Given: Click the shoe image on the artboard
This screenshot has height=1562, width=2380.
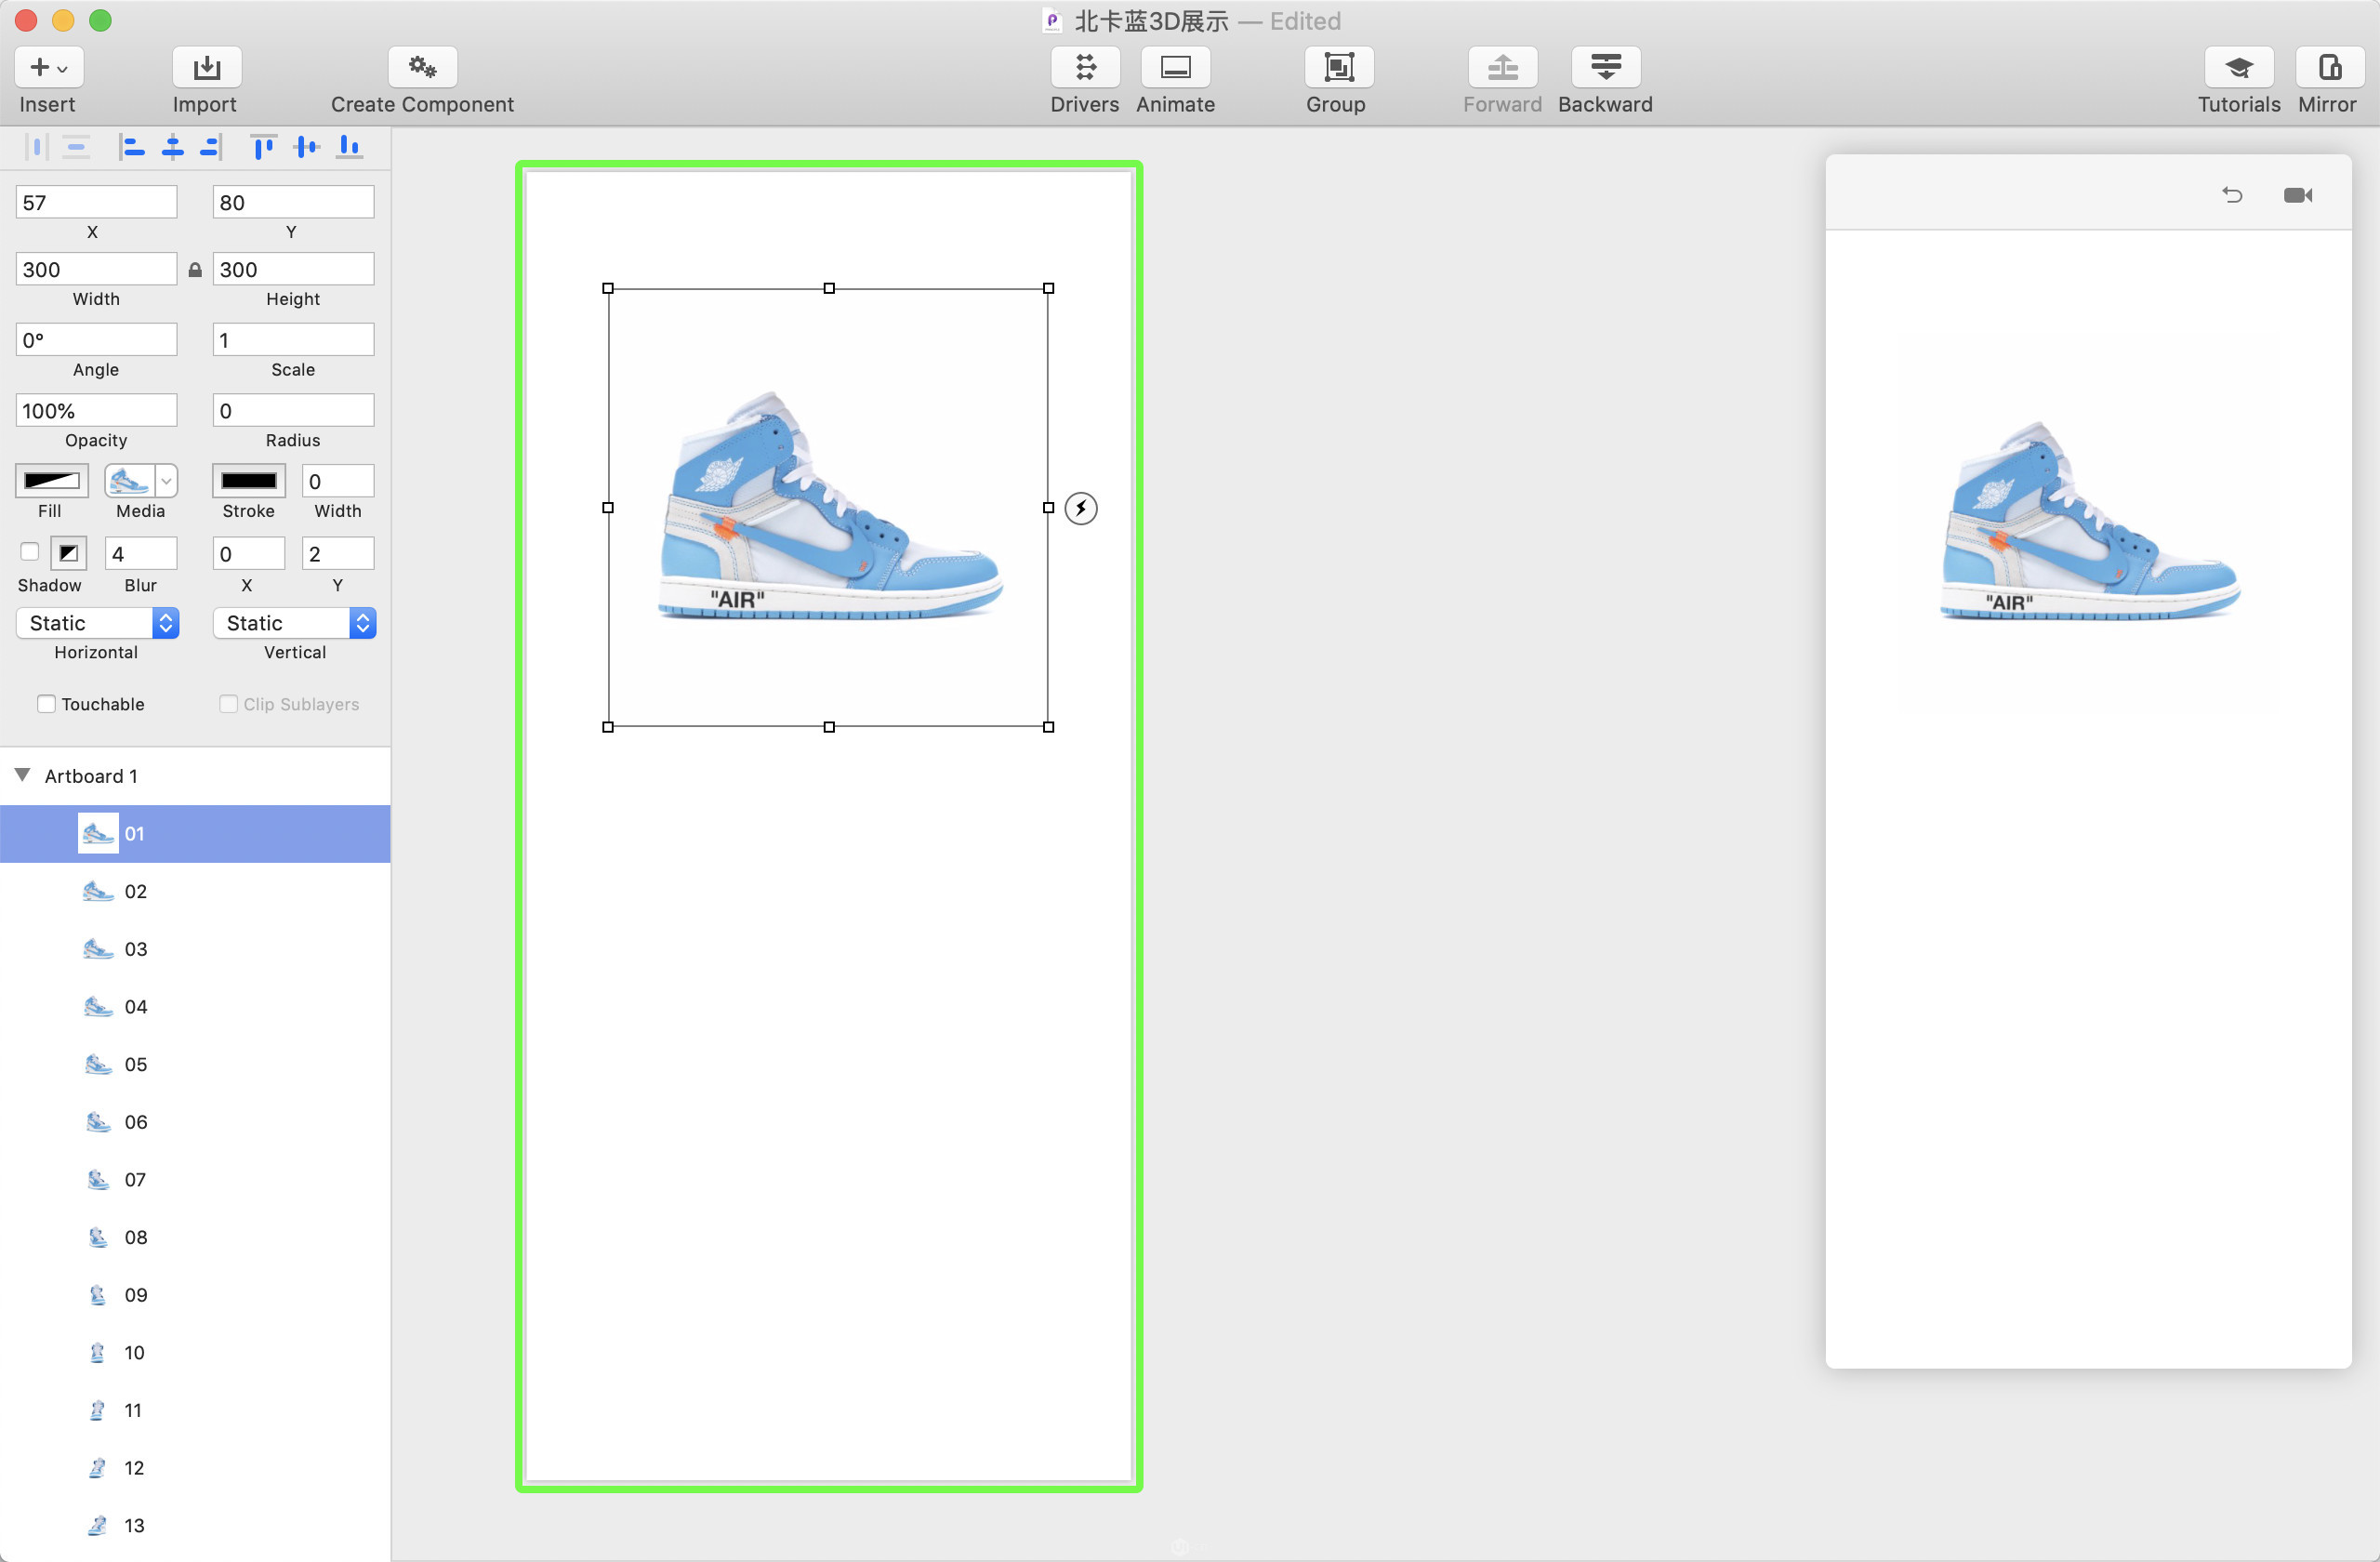Looking at the screenshot, I should coord(830,506).
